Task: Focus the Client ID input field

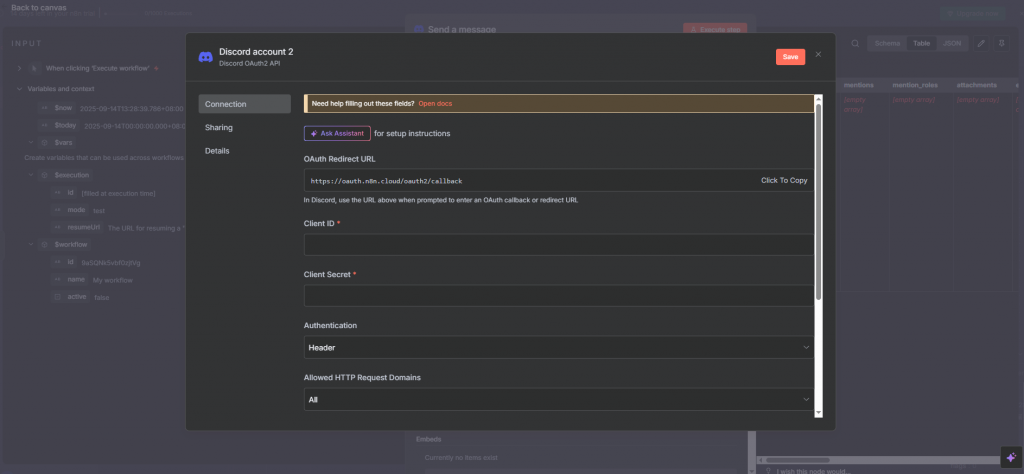Action: [559, 245]
